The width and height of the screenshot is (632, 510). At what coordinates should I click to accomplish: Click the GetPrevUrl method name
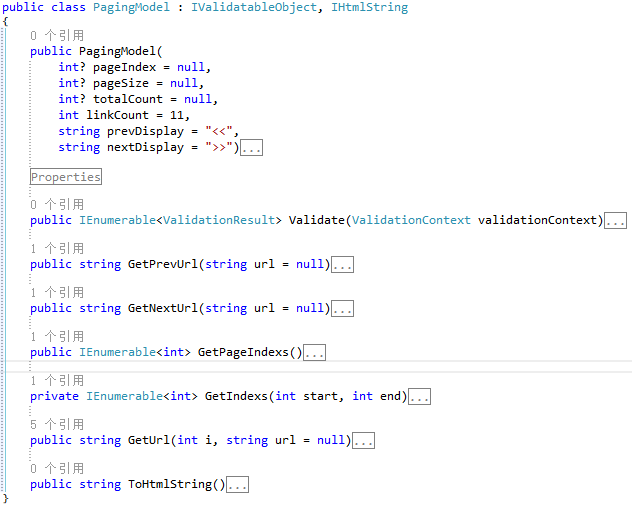pyautogui.click(x=163, y=264)
